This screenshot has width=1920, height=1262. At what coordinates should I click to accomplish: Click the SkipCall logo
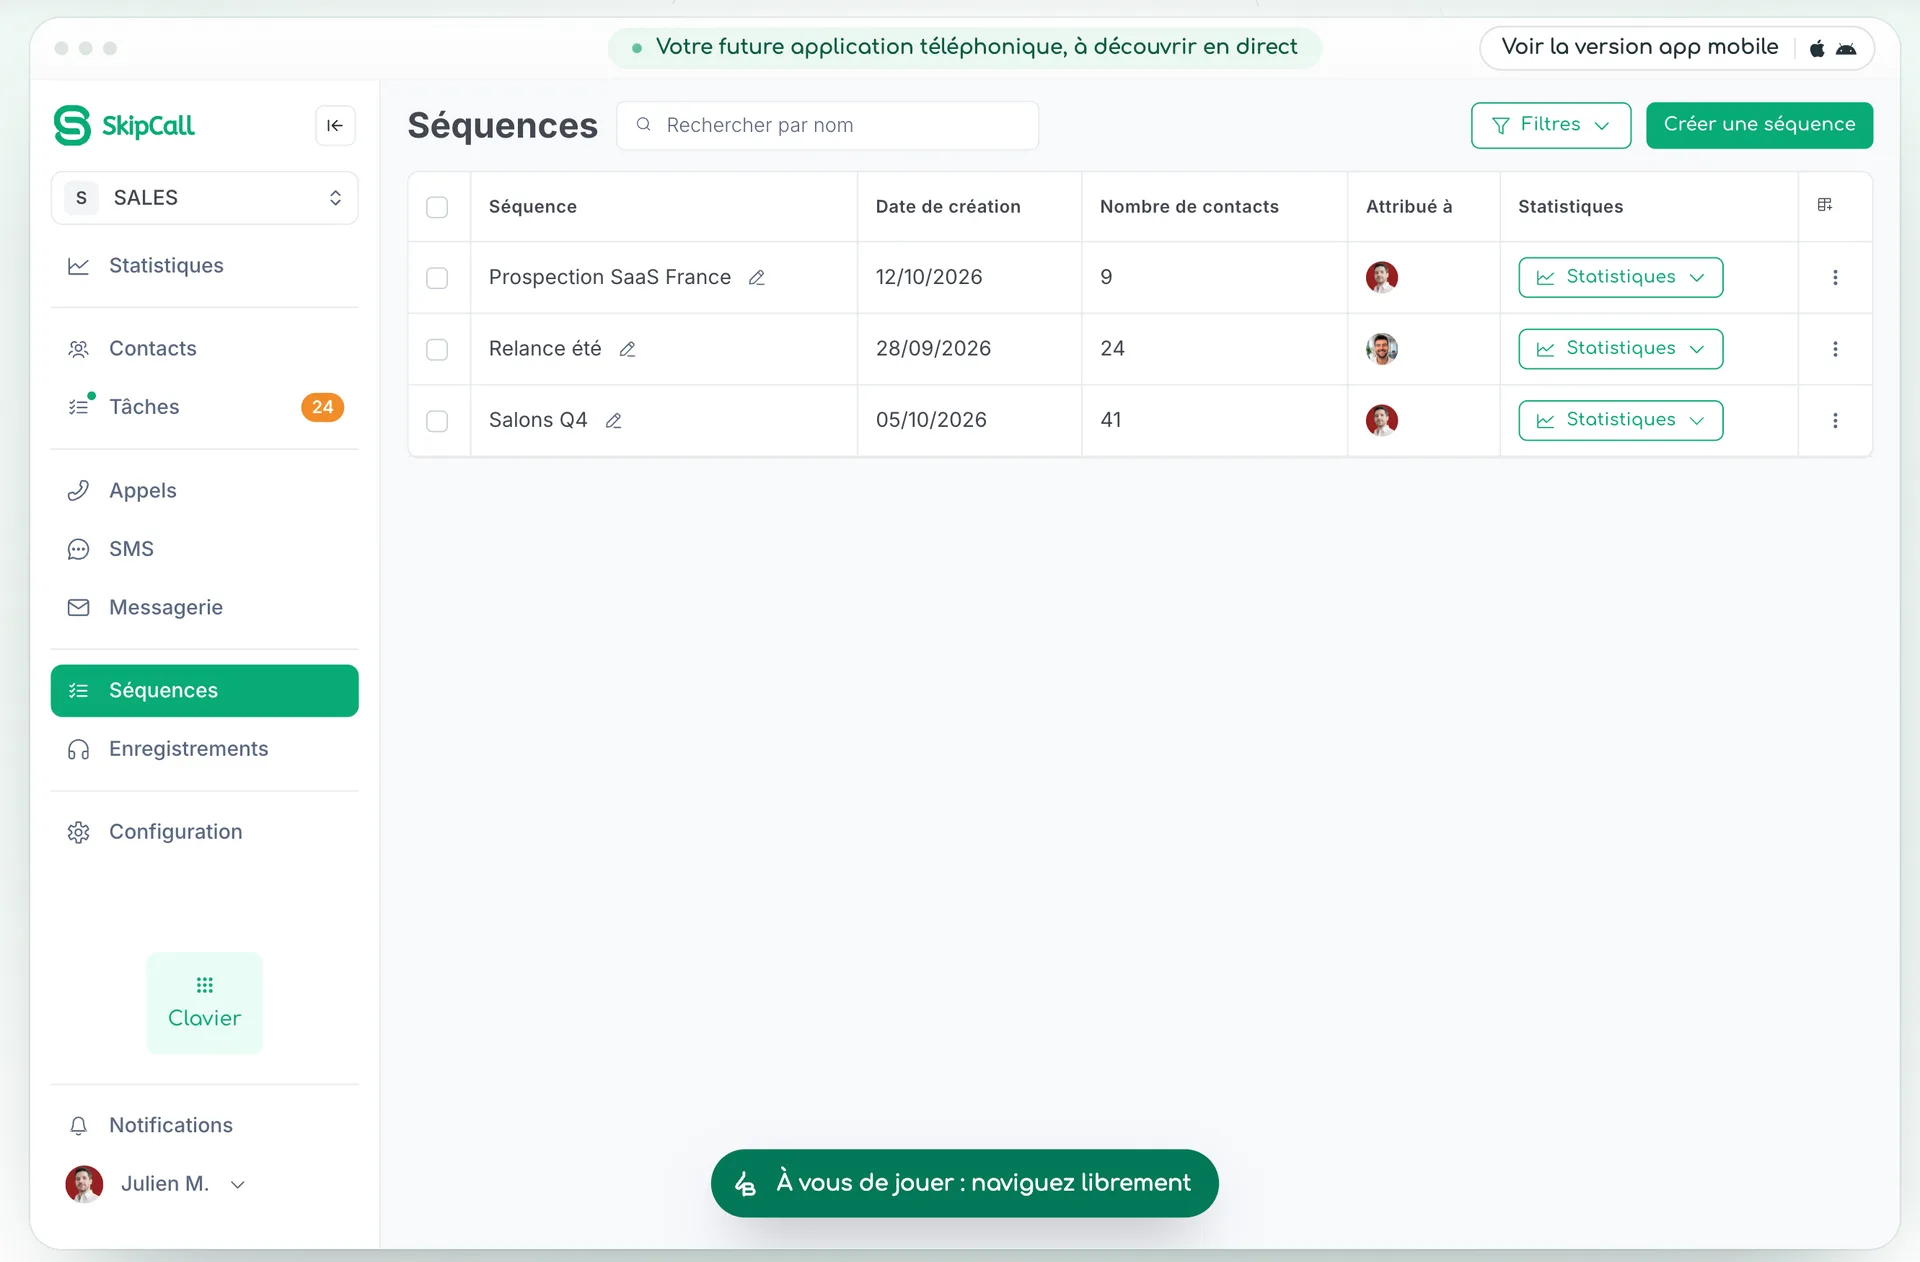point(124,125)
